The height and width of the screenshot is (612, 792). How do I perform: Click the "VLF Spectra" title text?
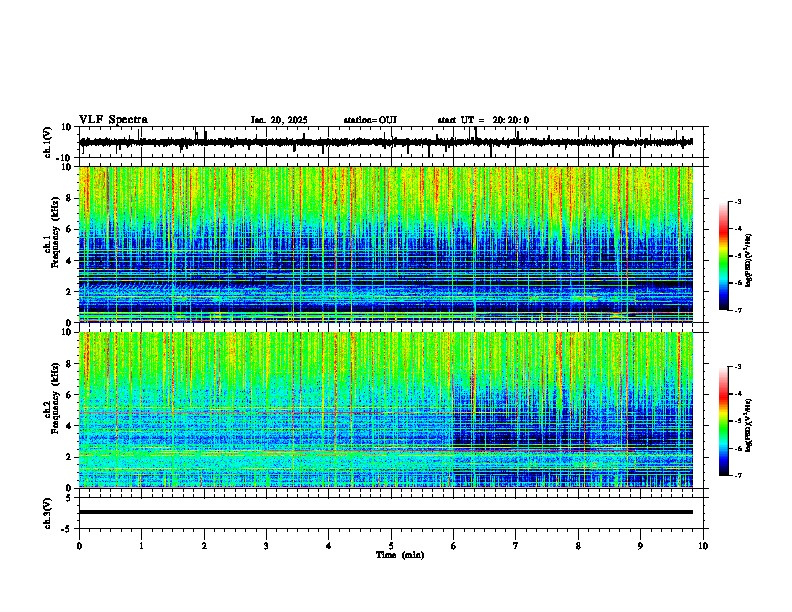click(x=113, y=120)
